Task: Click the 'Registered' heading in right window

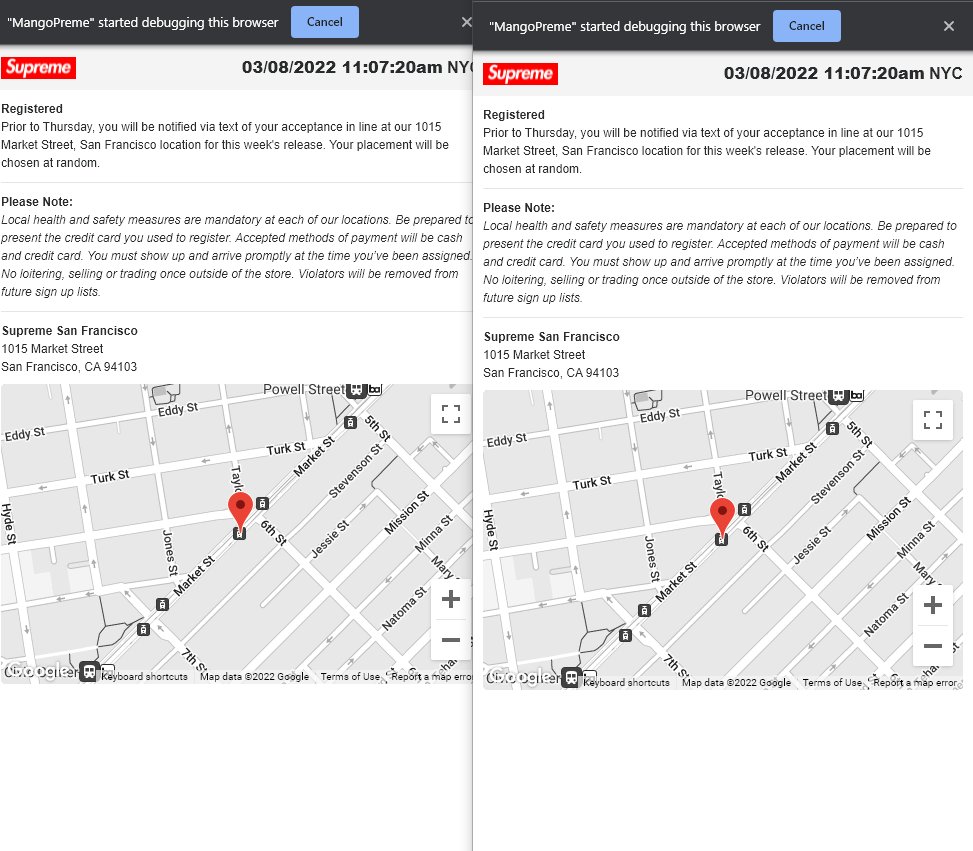Action: tap(514, 115)
